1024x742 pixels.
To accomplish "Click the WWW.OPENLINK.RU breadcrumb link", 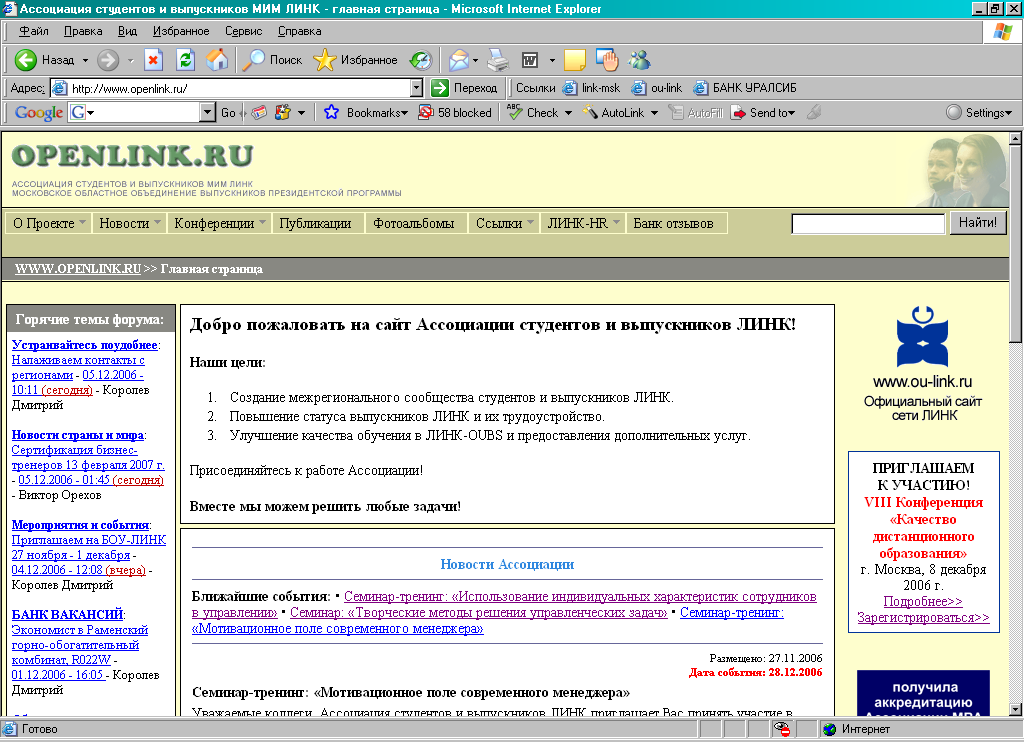I will click(78, 268).
